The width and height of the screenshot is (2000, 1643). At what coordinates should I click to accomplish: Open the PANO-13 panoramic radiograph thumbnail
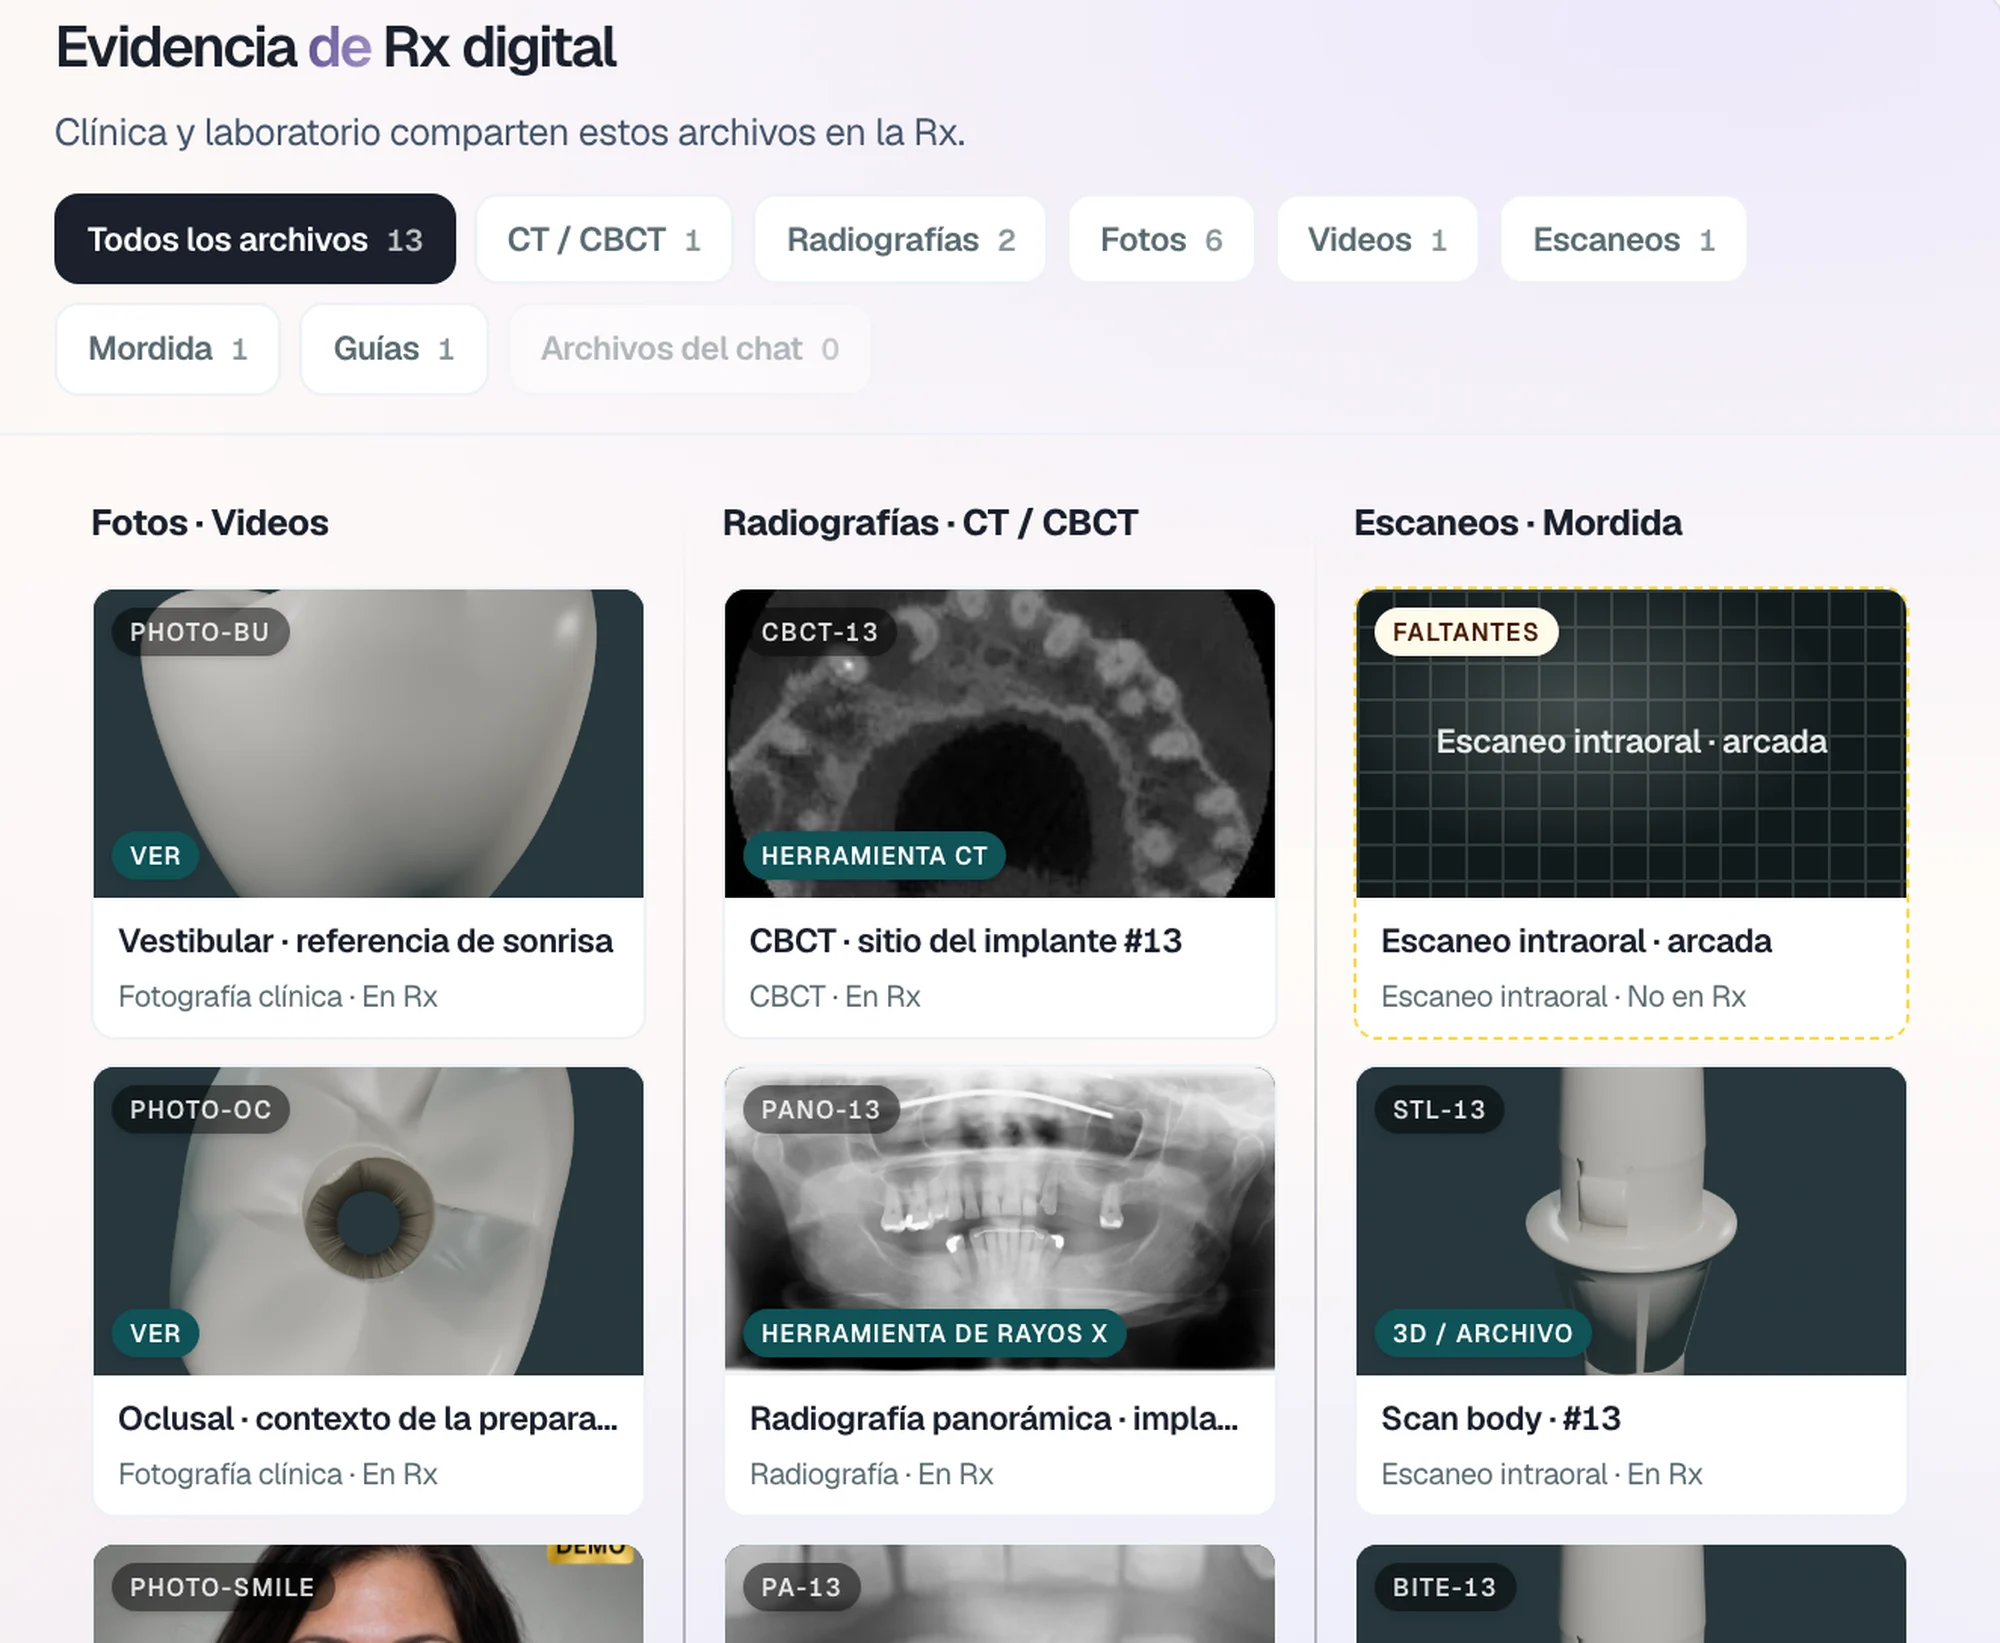coord(1000,1221)
